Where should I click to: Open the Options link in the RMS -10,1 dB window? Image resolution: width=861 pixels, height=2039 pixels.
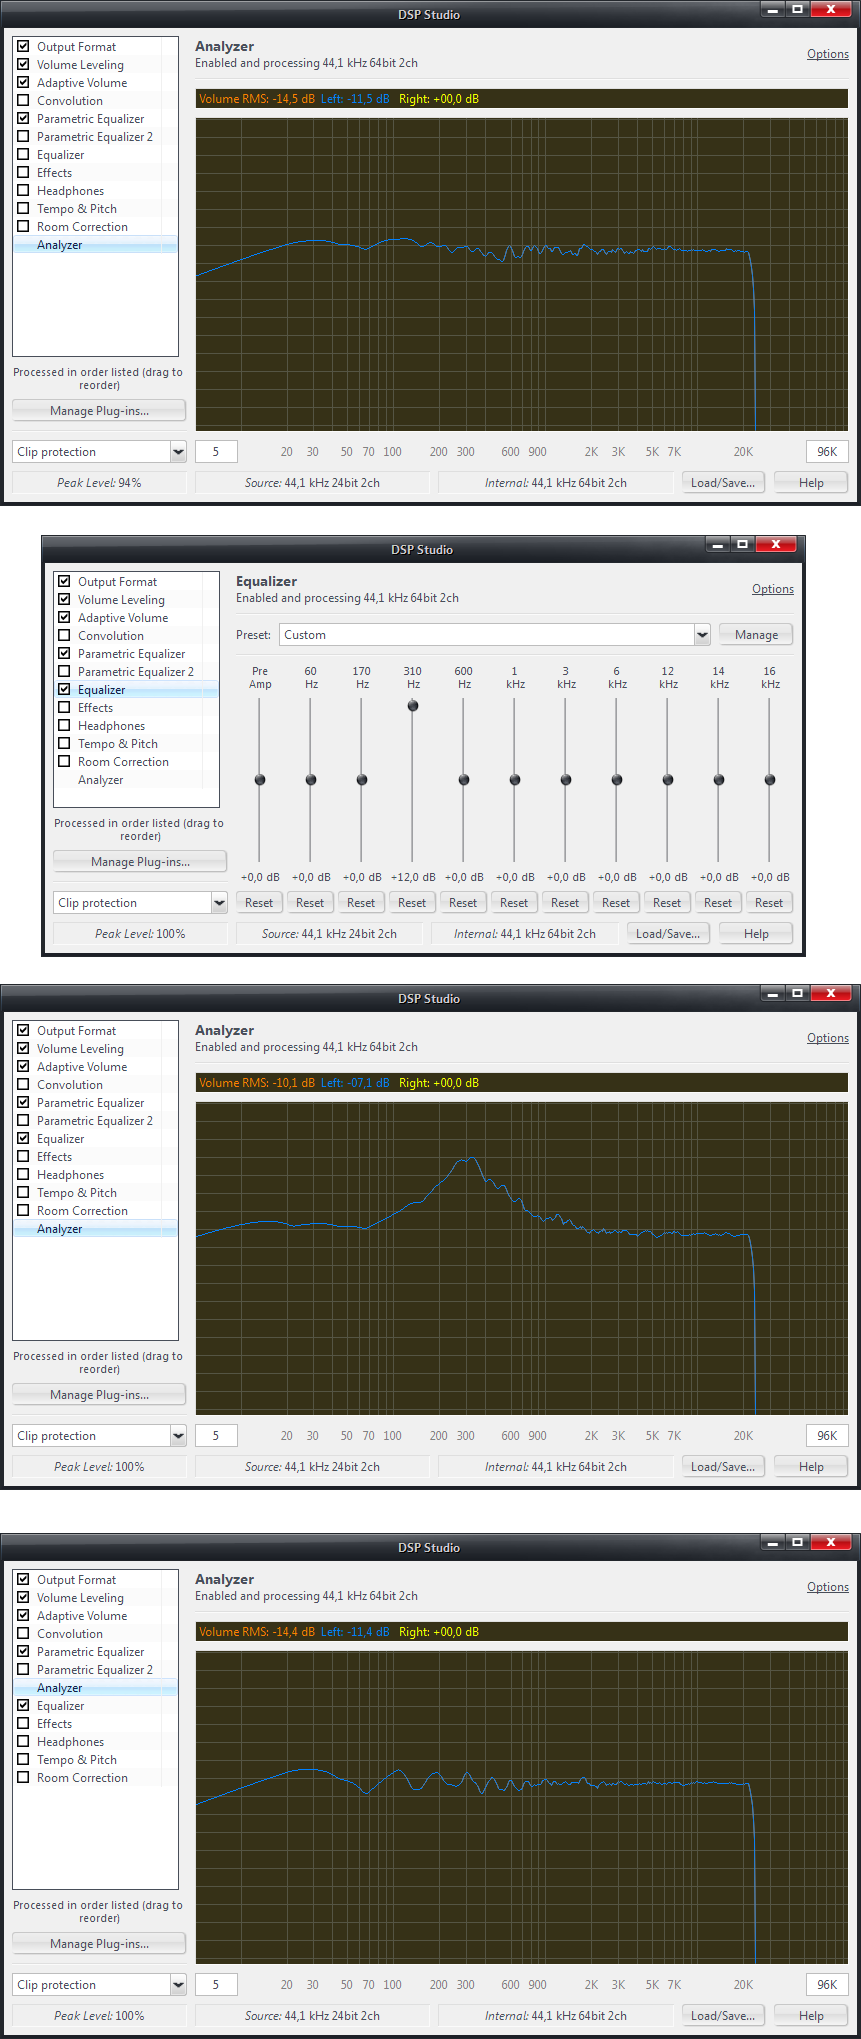pos(828,1038)
